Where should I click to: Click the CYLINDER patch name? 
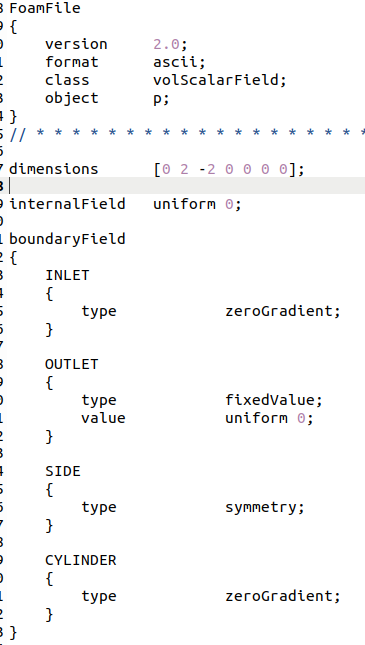point(81,560)
